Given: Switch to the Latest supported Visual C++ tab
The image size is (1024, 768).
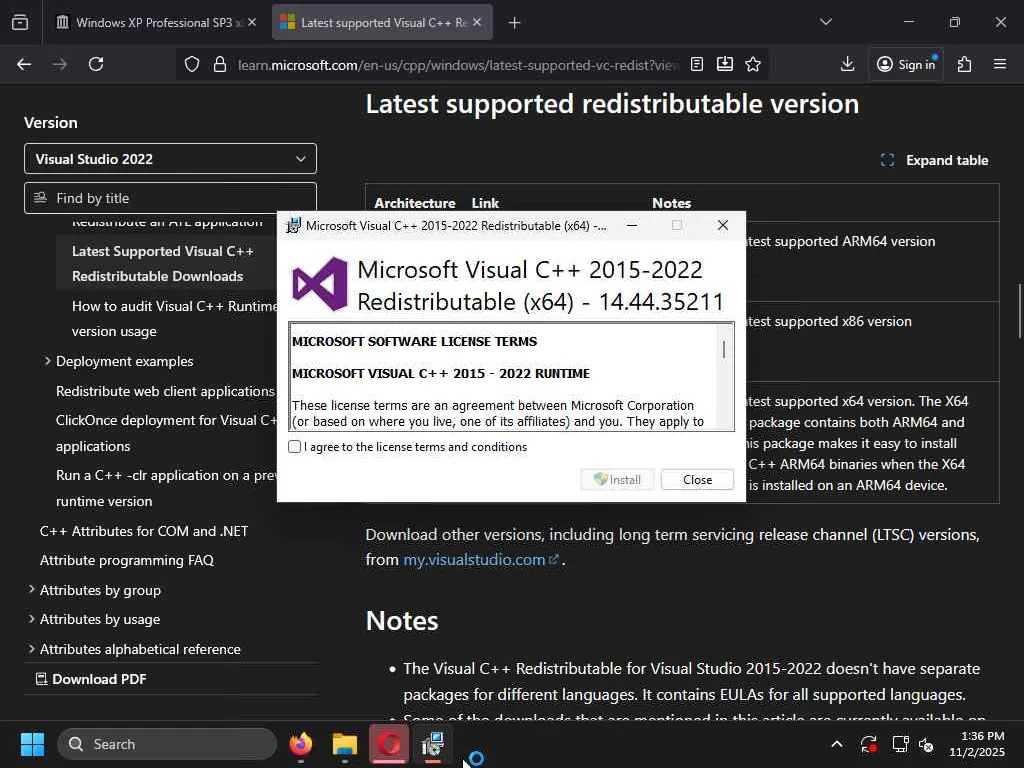Looking at the screenshot, I should [382, 23].
